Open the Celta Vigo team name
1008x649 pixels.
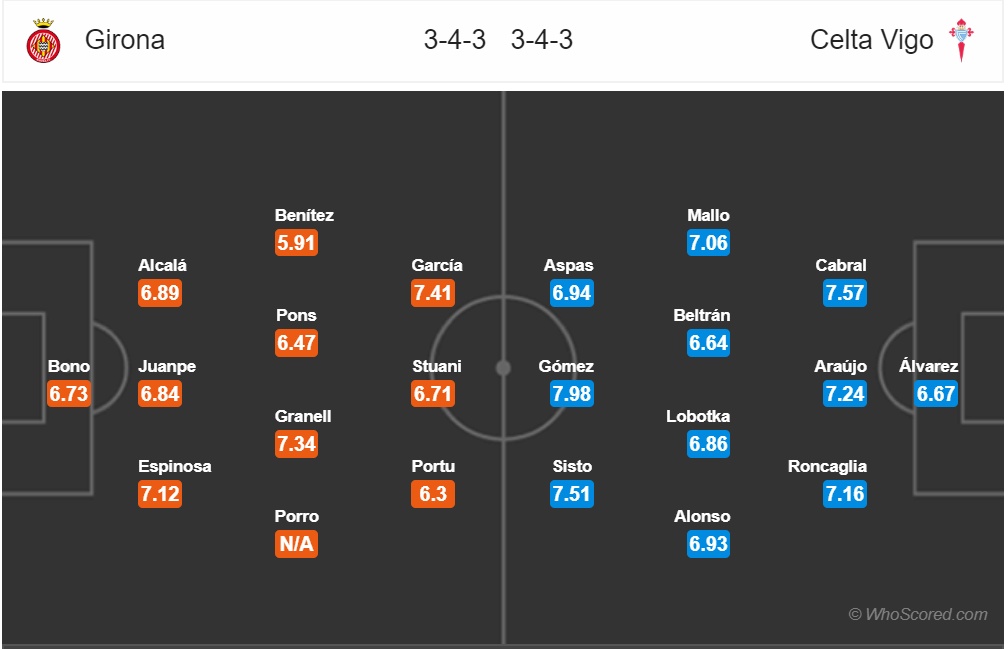pyautogui.click(x=871, y=40)
